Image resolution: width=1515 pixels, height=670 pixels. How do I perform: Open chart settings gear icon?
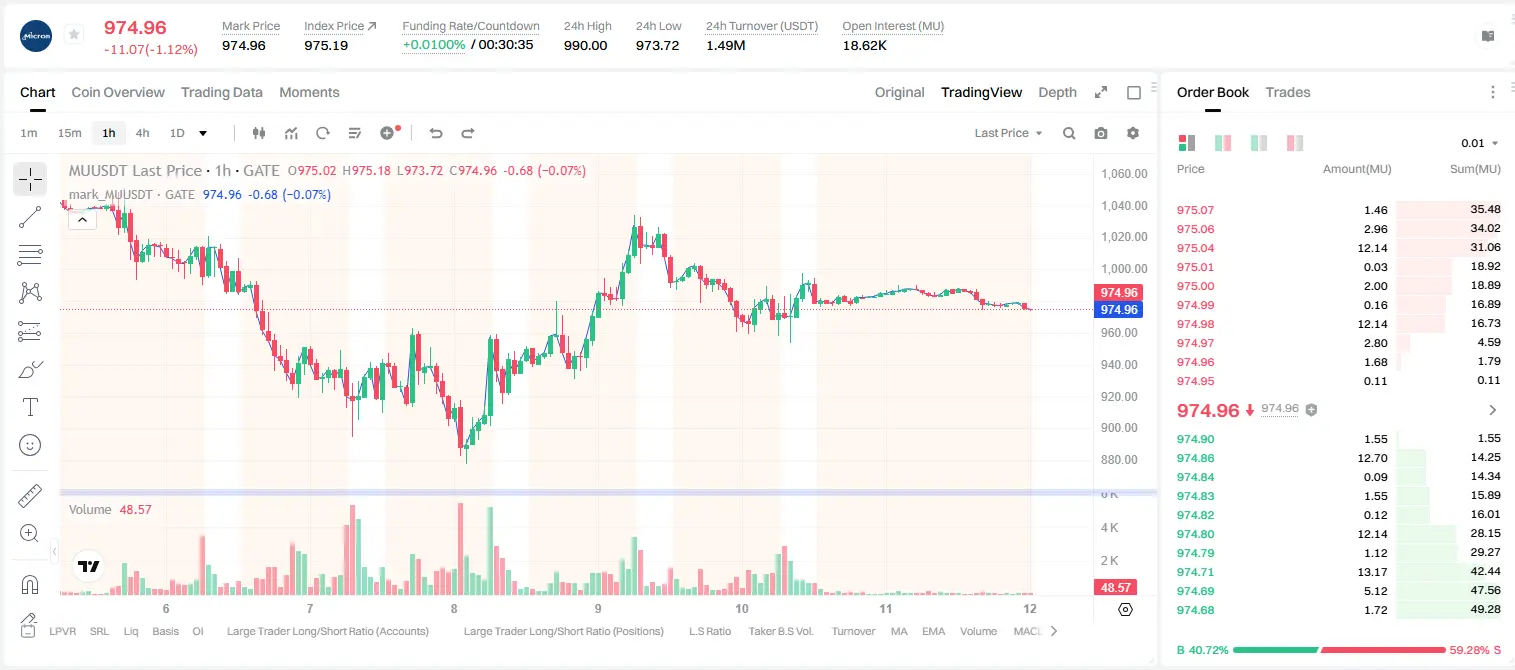(1133, 133)
